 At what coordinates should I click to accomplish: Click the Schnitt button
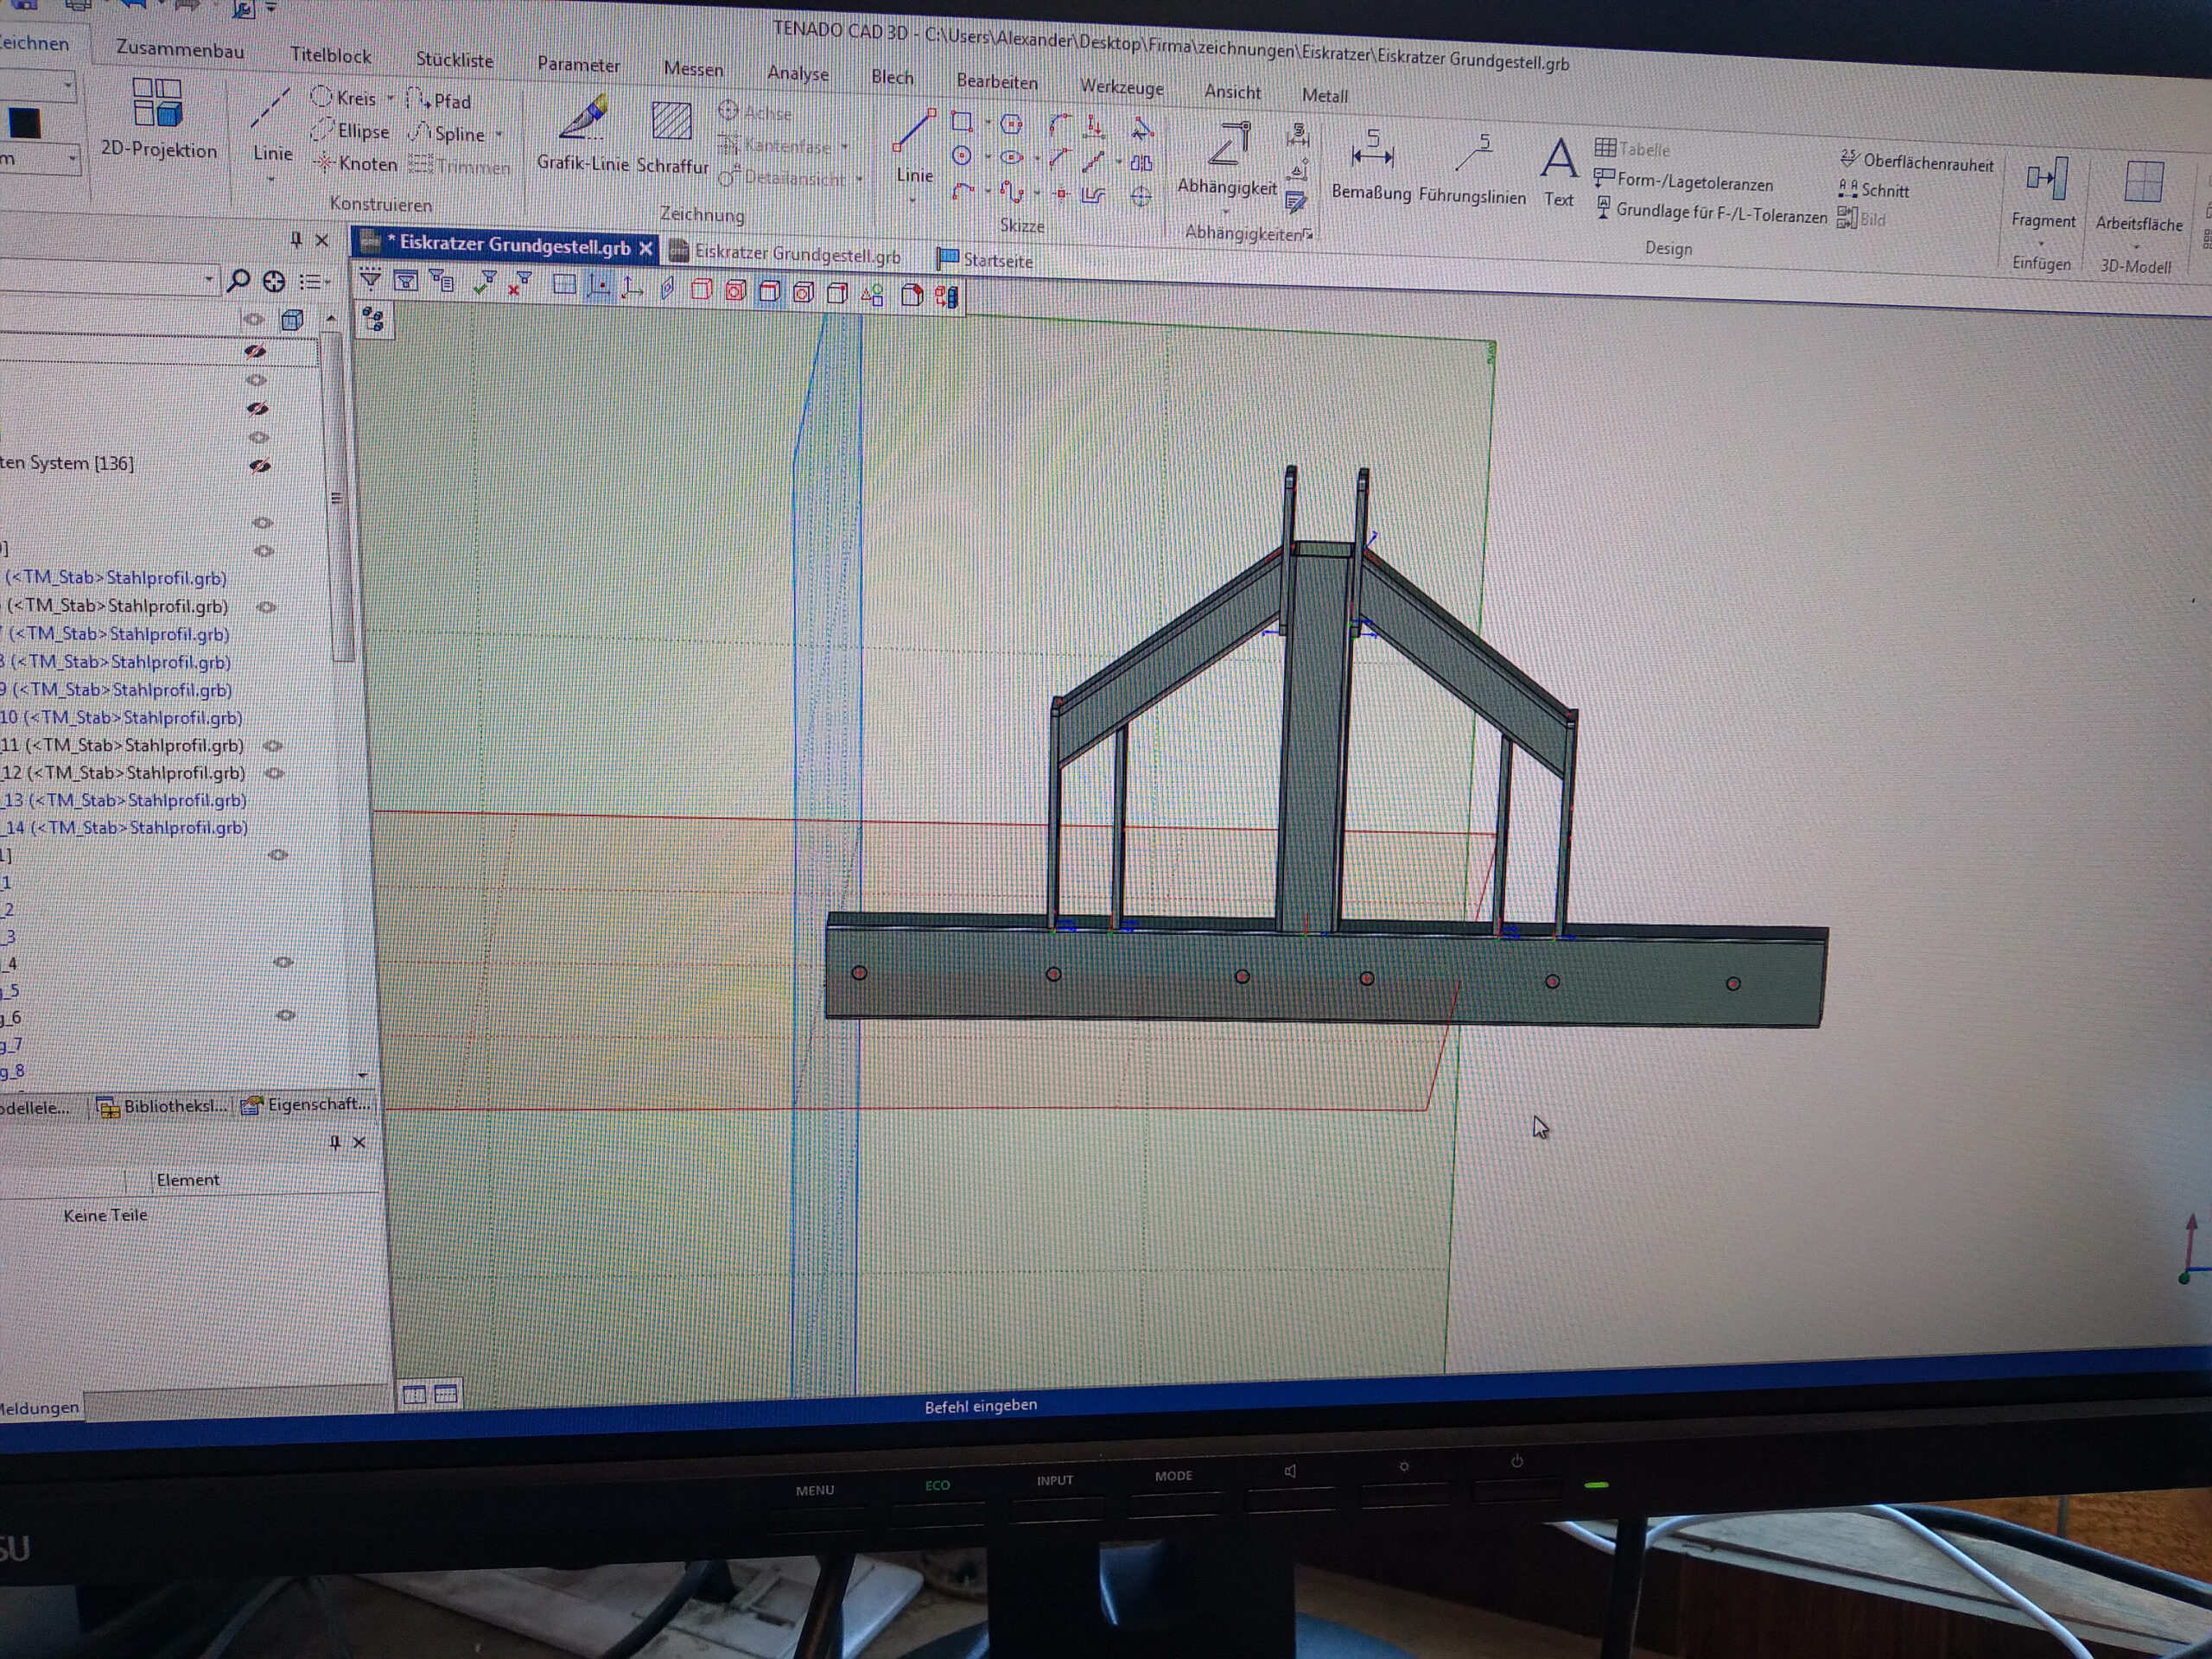[x=1874, y=190]
